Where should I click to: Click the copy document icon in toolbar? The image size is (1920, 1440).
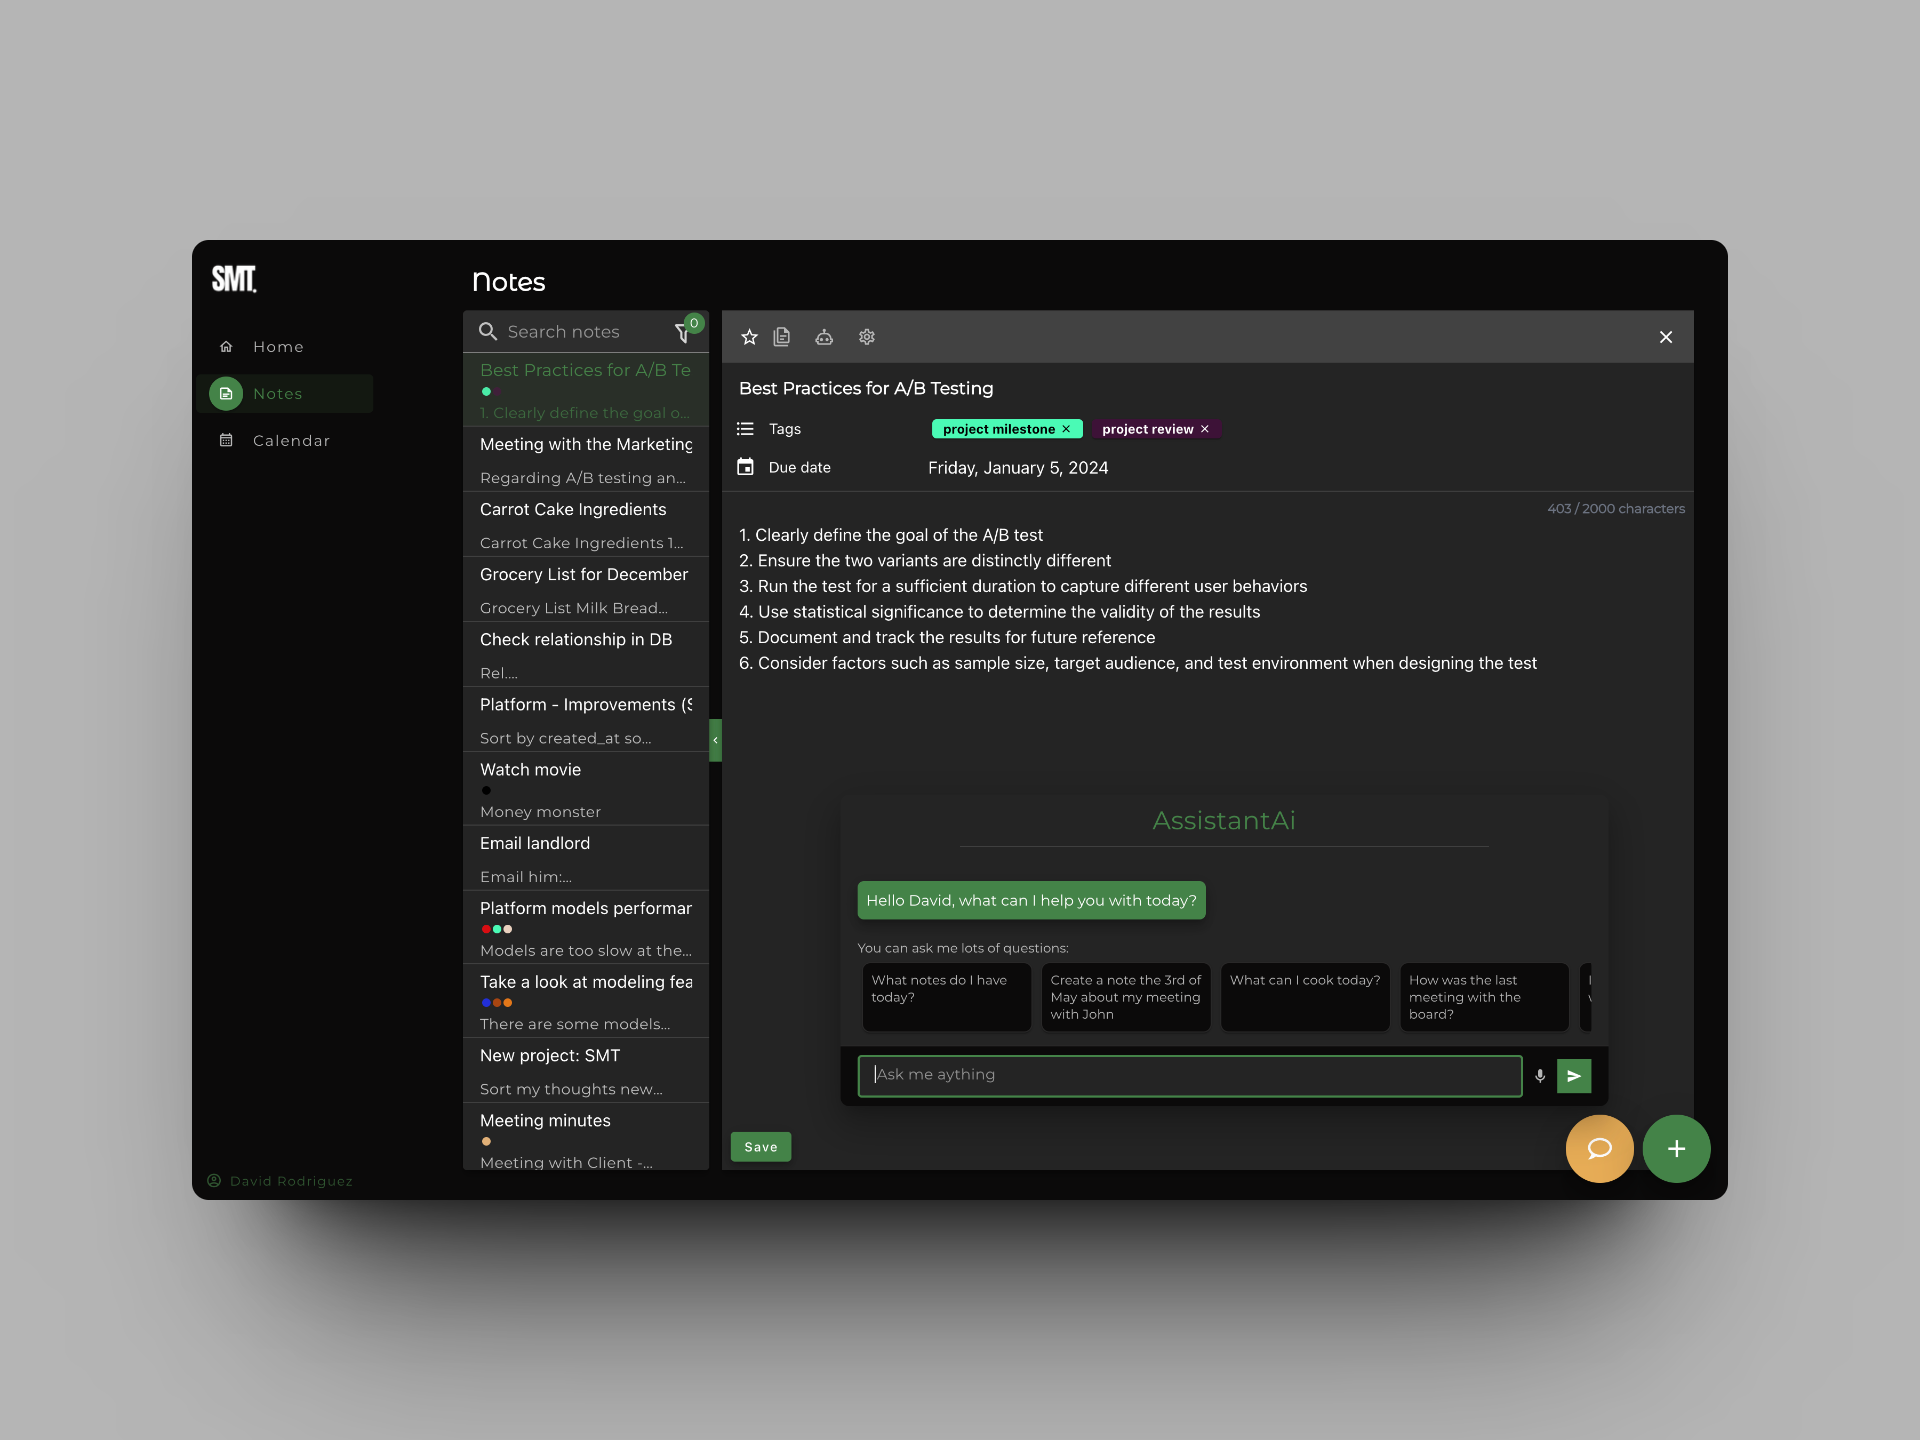point(782,337)
